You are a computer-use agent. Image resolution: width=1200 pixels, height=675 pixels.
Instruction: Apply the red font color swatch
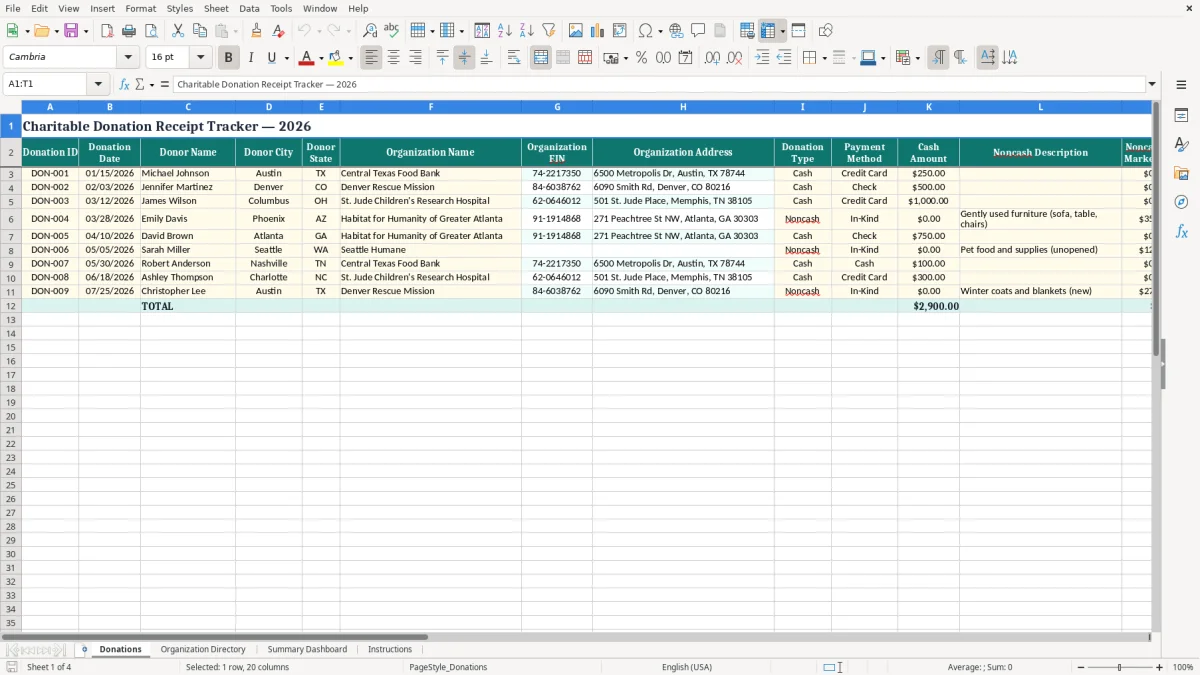coord(307,58)
